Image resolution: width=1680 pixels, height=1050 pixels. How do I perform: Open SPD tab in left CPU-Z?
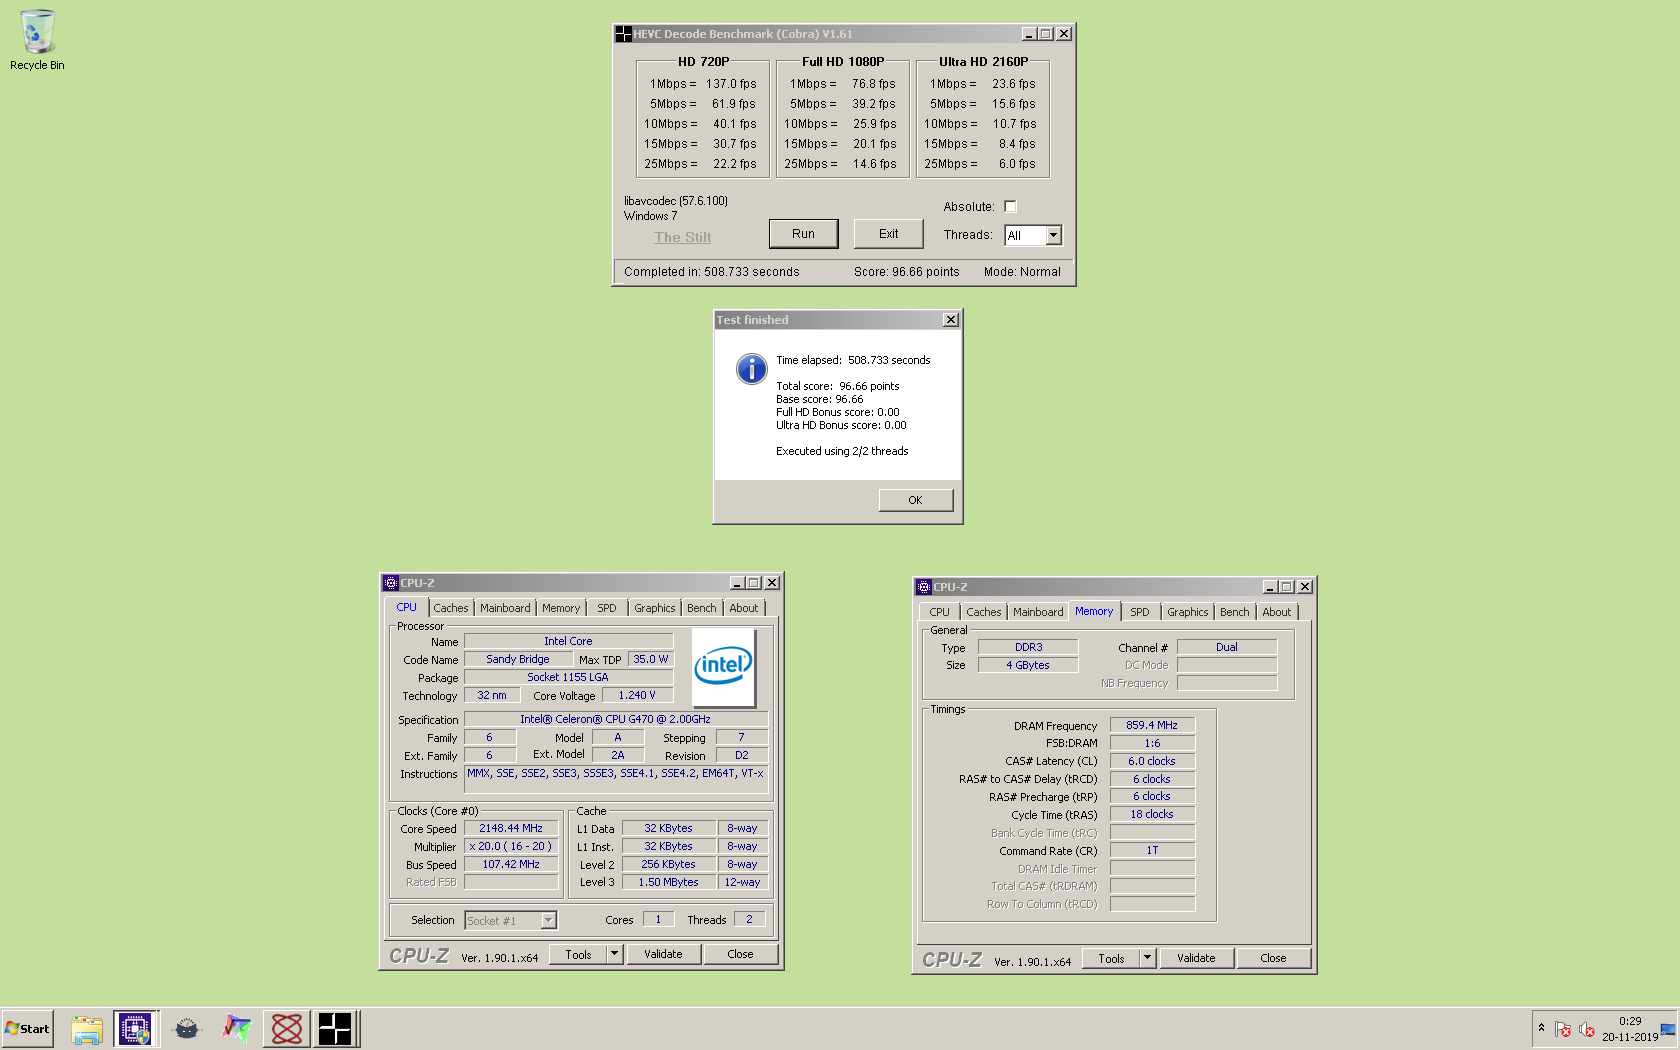(607, 608)
